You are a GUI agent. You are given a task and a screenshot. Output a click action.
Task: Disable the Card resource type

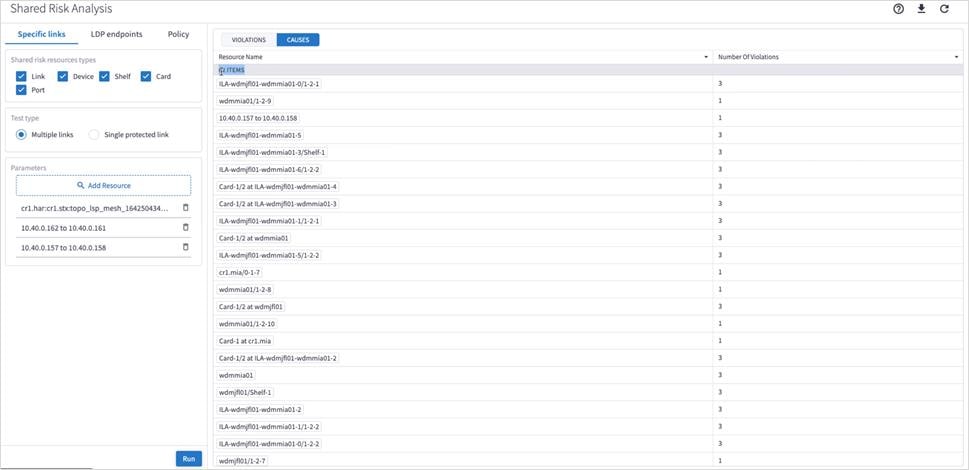(x=146, y=77)
